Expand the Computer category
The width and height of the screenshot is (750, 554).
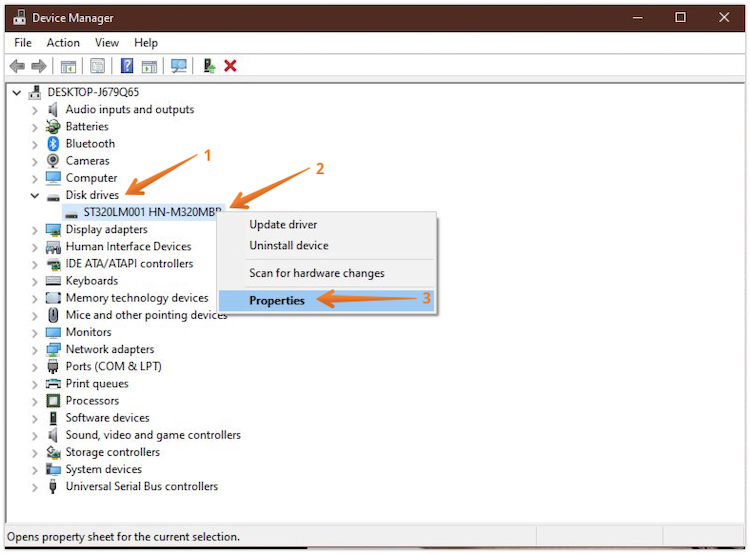[34, 178]
